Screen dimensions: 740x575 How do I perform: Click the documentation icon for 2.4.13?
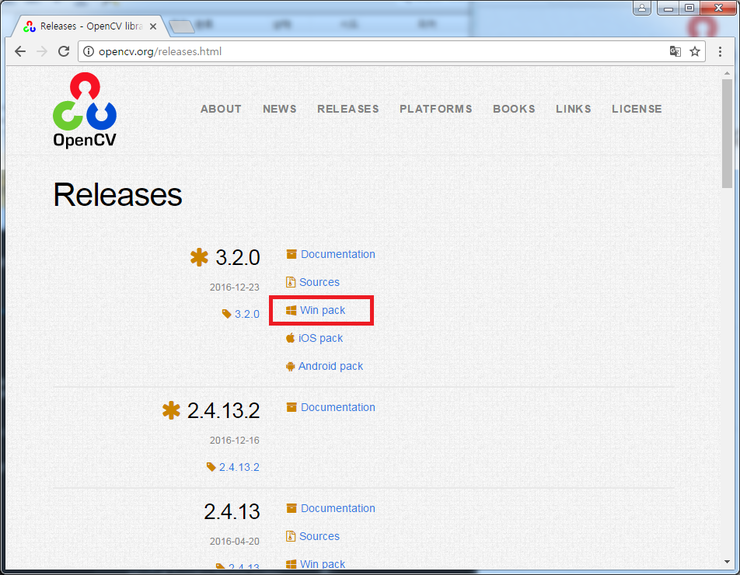[292, 508]
